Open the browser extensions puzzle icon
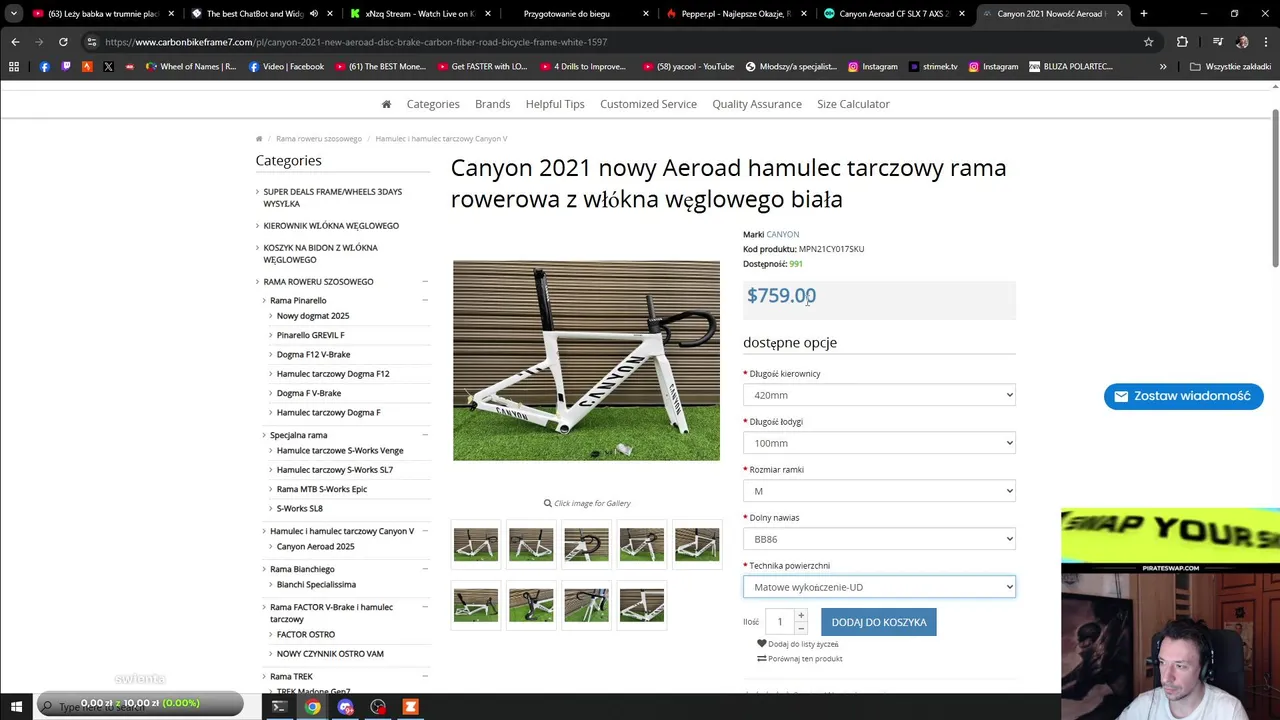 click(x=1182, y=42)
